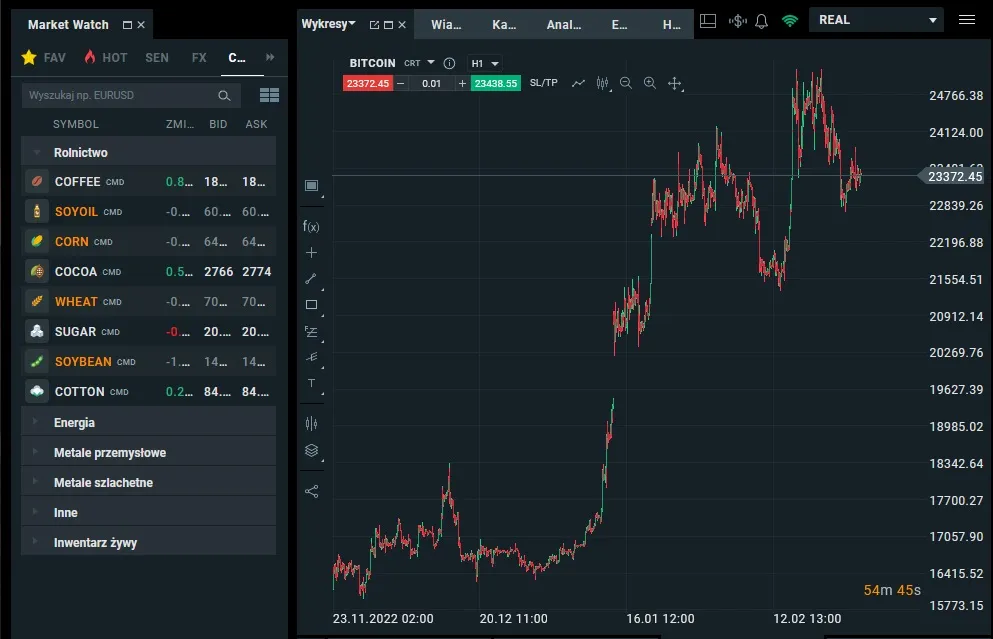Open the f(x) indicators tool

coord(311,226)
